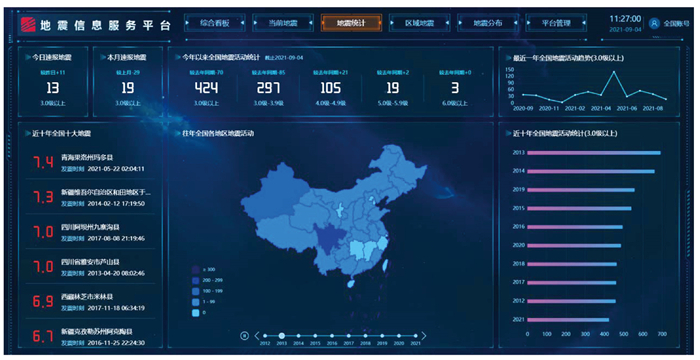Click the arrow icon beside 往年全国各地区地震活动
Image resolution: width=700 pixels, height=360 pixels.
[x=179, y=133]
